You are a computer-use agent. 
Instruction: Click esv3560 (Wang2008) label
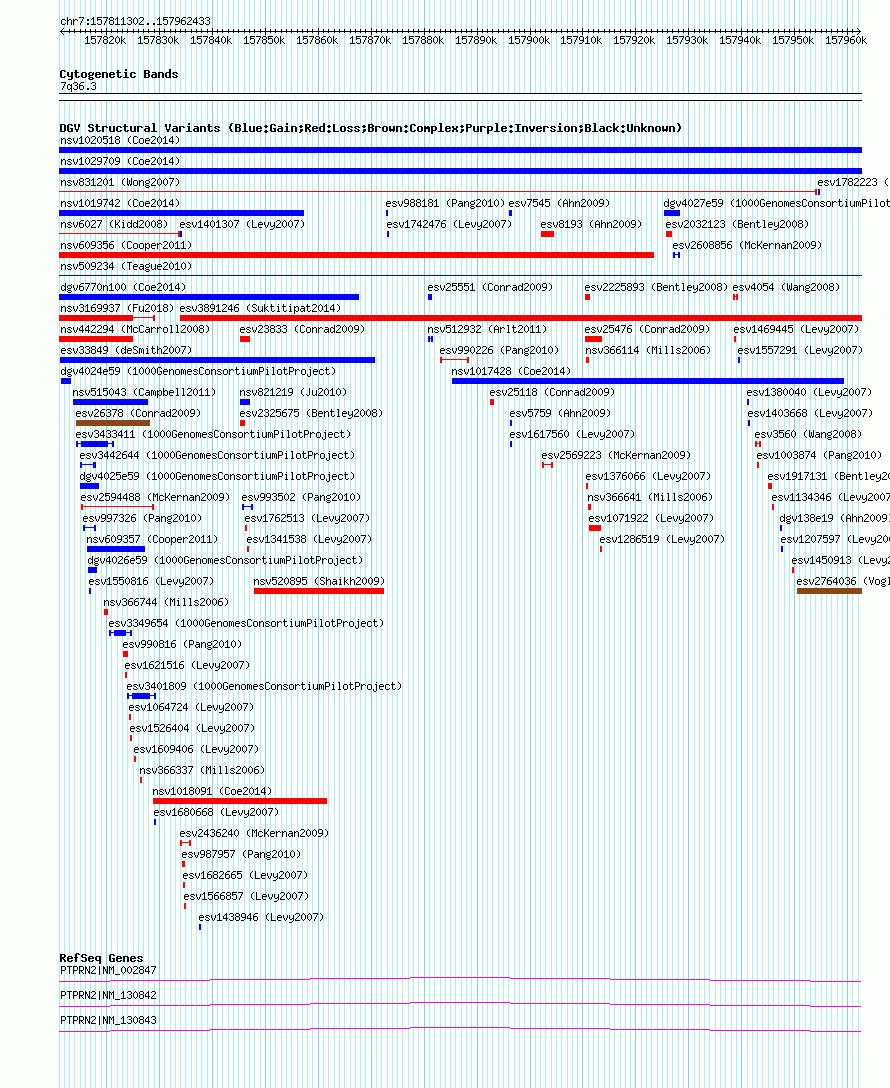[808, 434]
